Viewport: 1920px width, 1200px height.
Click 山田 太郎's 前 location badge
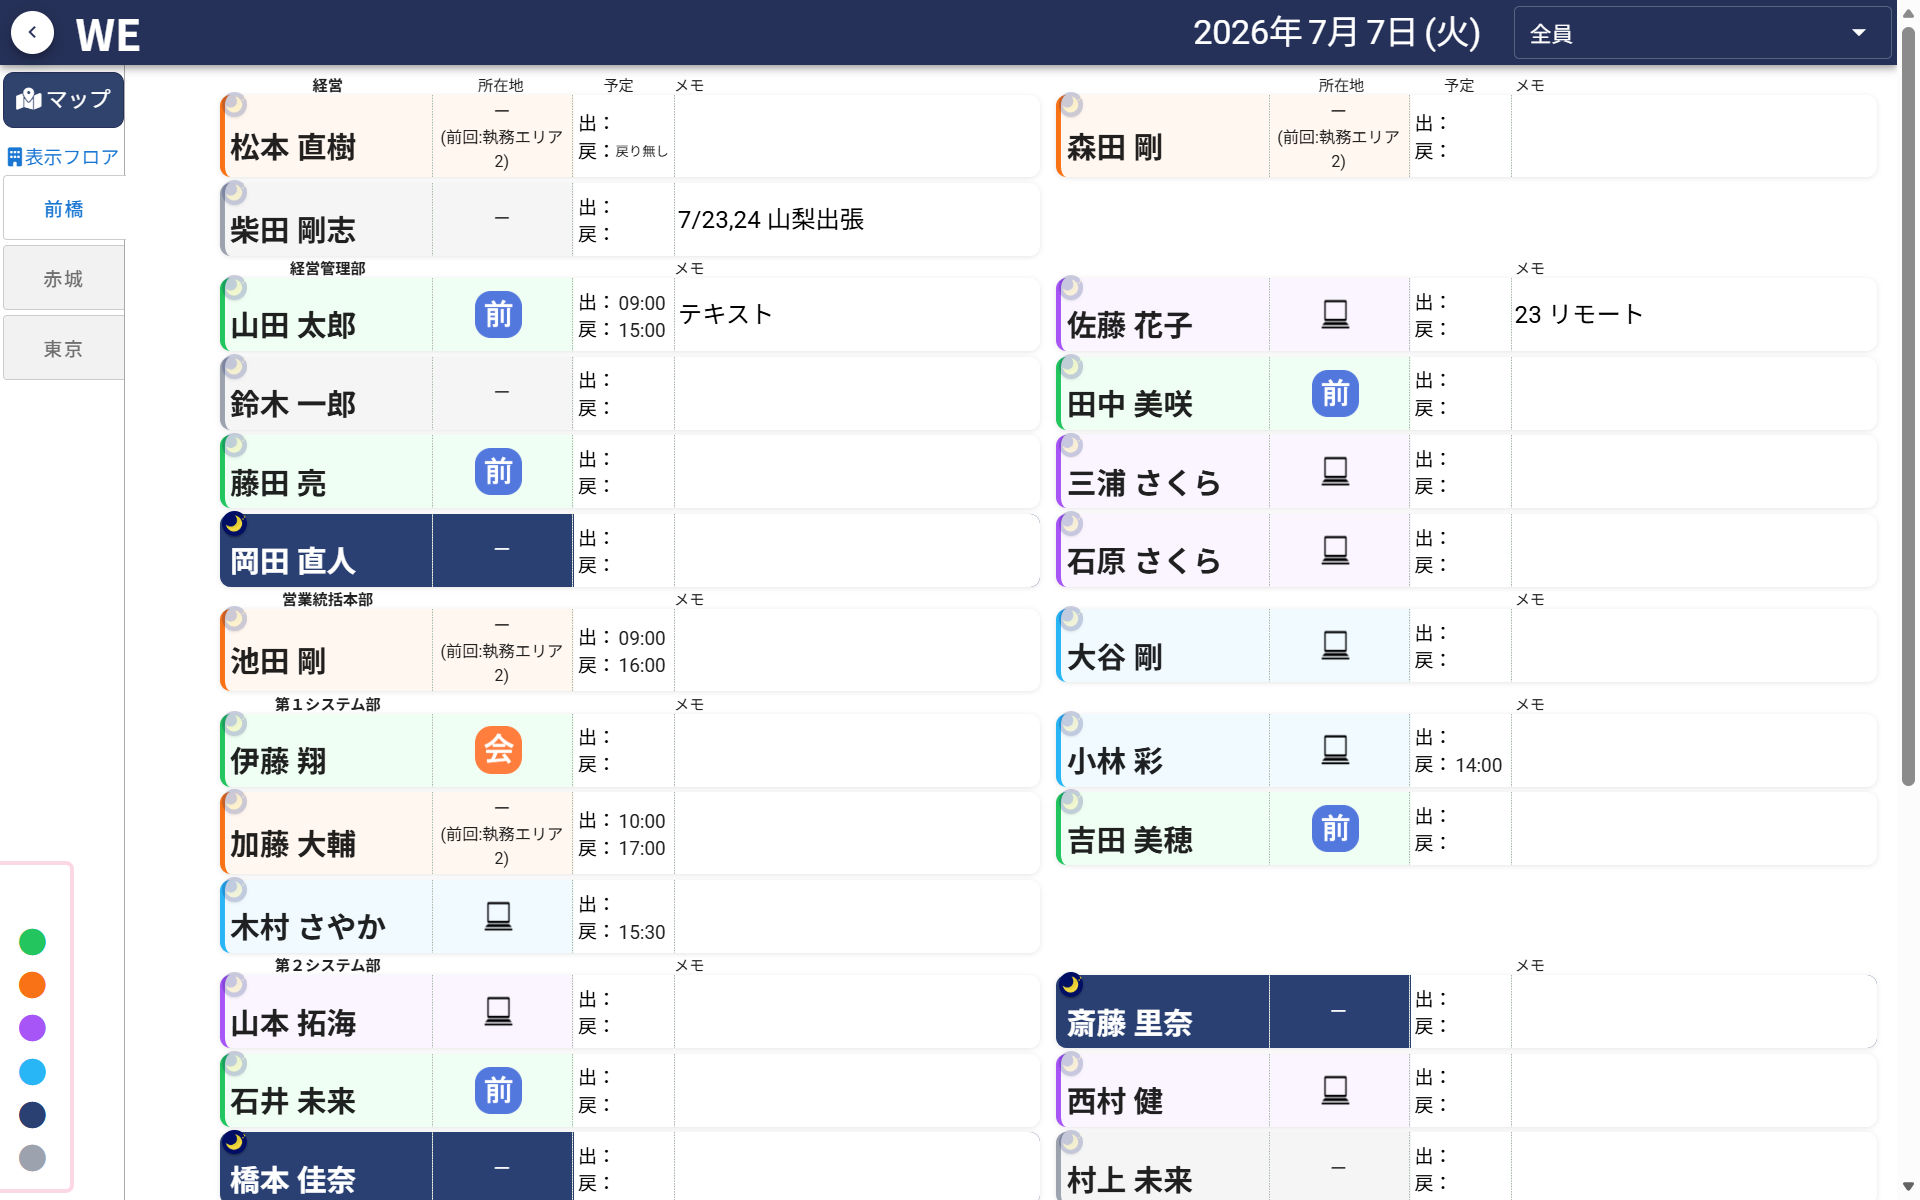[498, 315]
